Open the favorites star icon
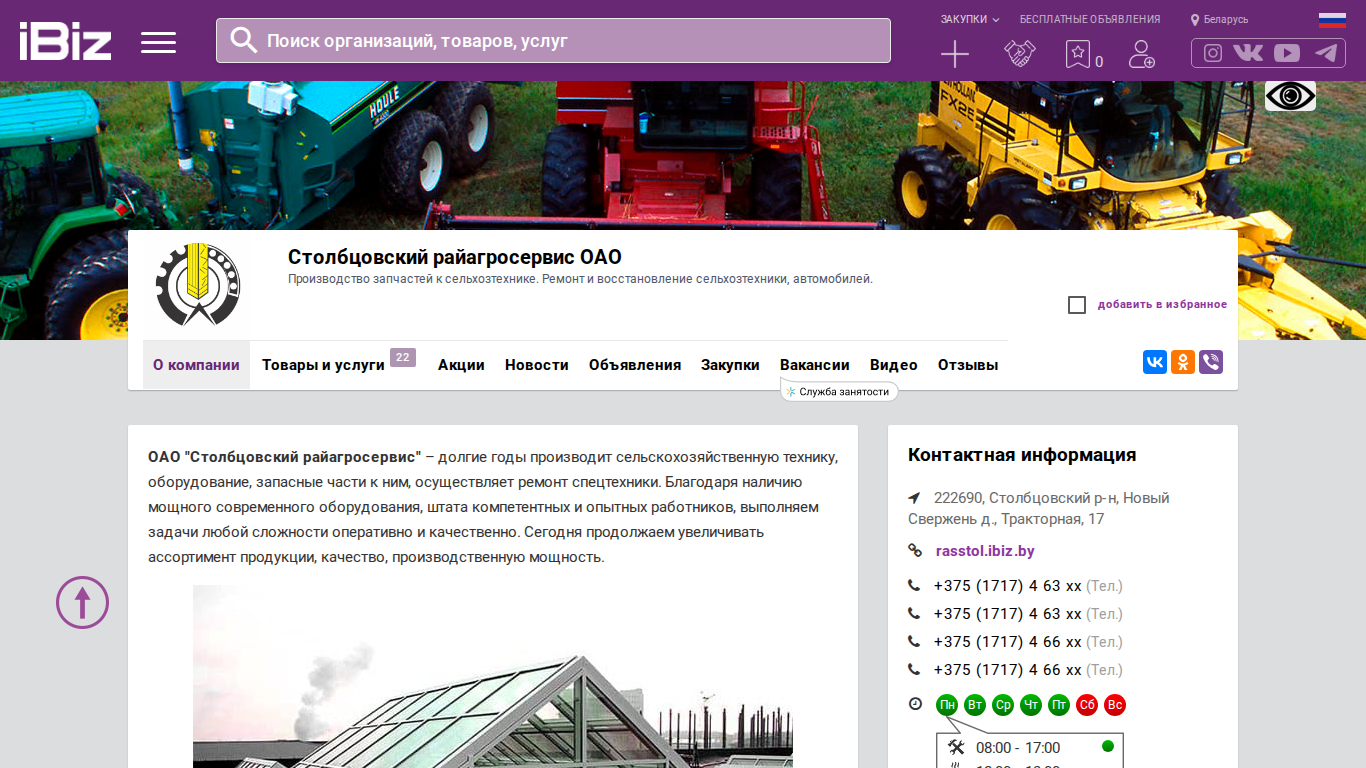 [1078, 54]
